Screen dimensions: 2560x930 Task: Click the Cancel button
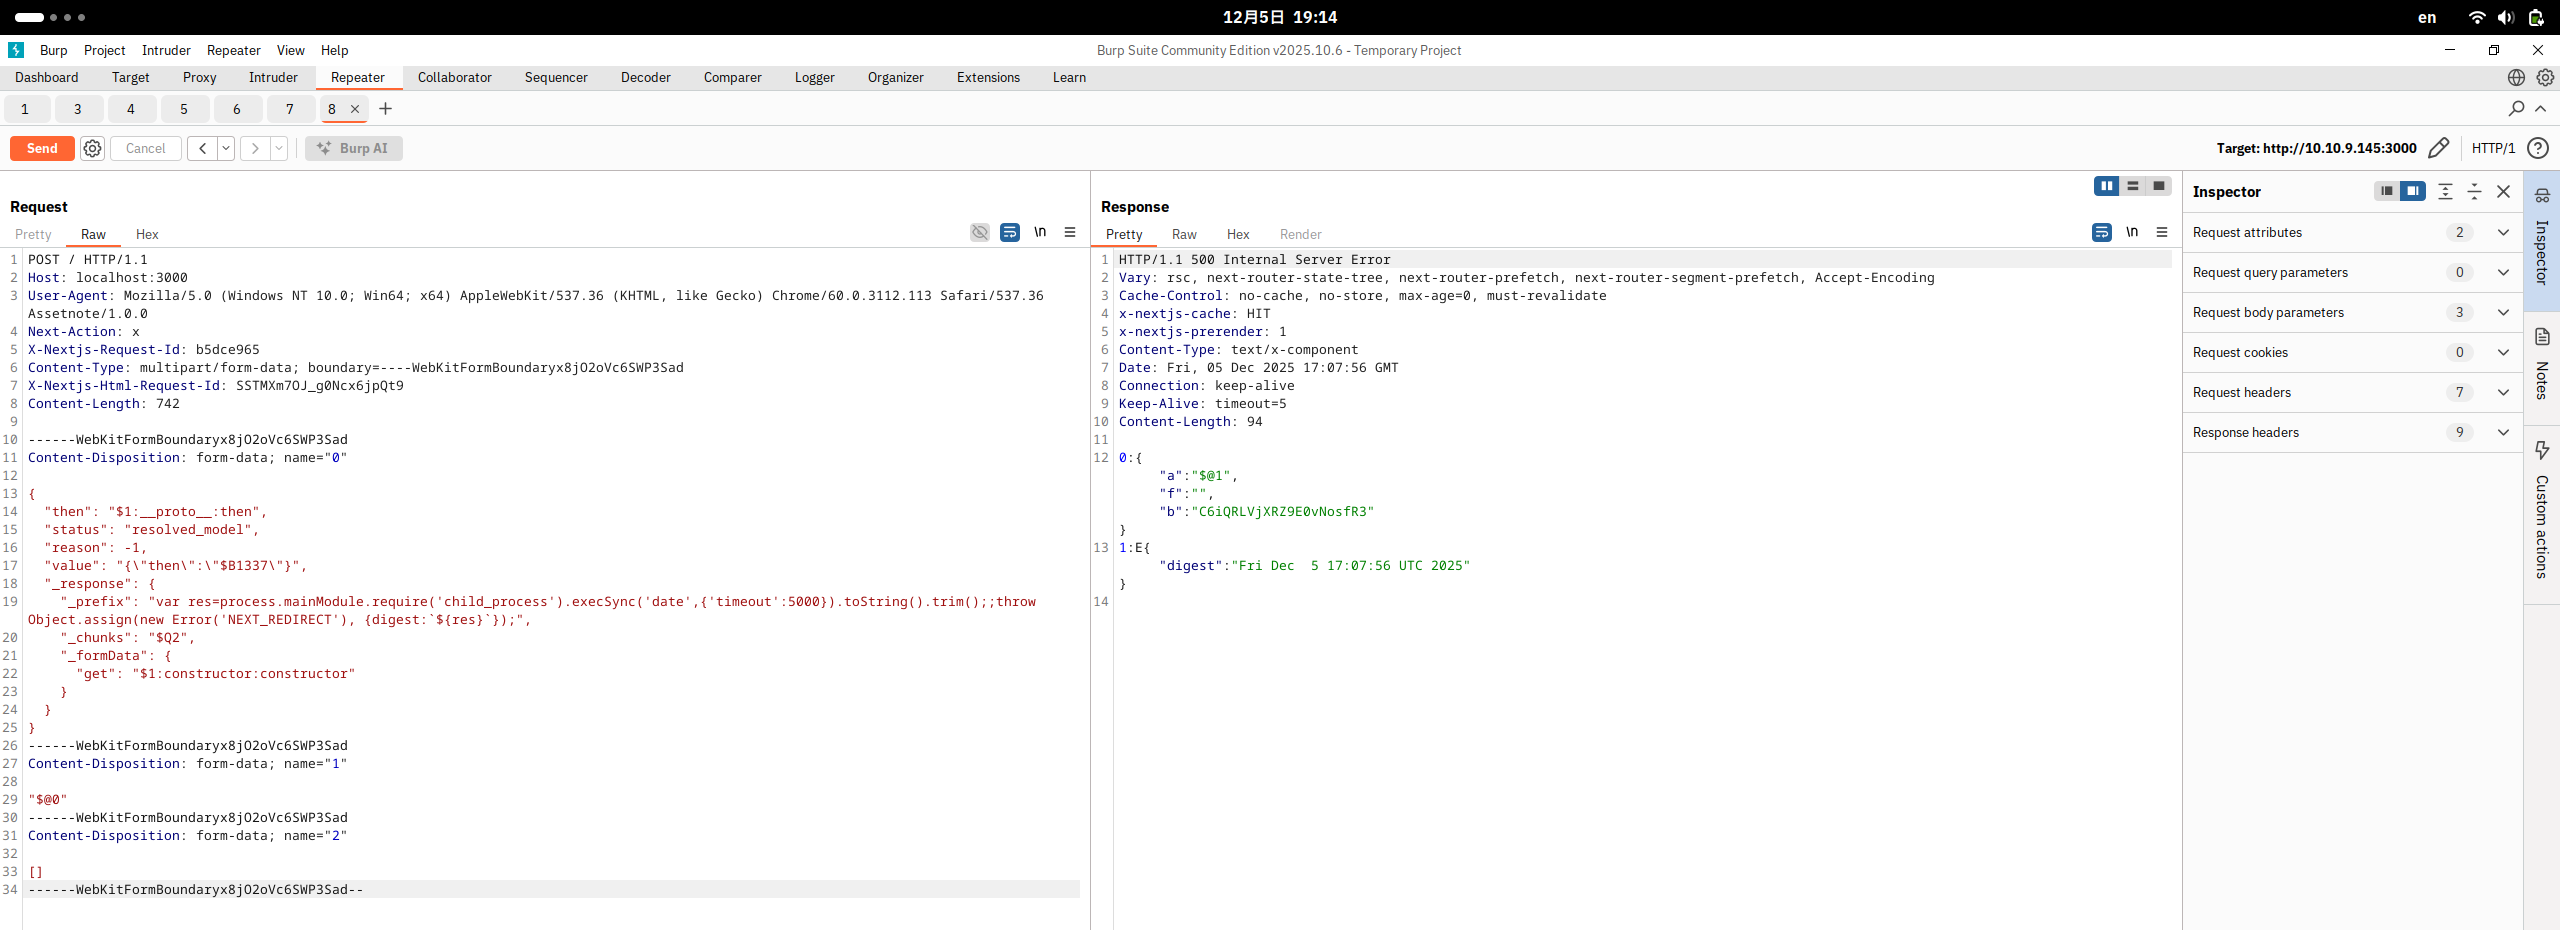[144, 148]
